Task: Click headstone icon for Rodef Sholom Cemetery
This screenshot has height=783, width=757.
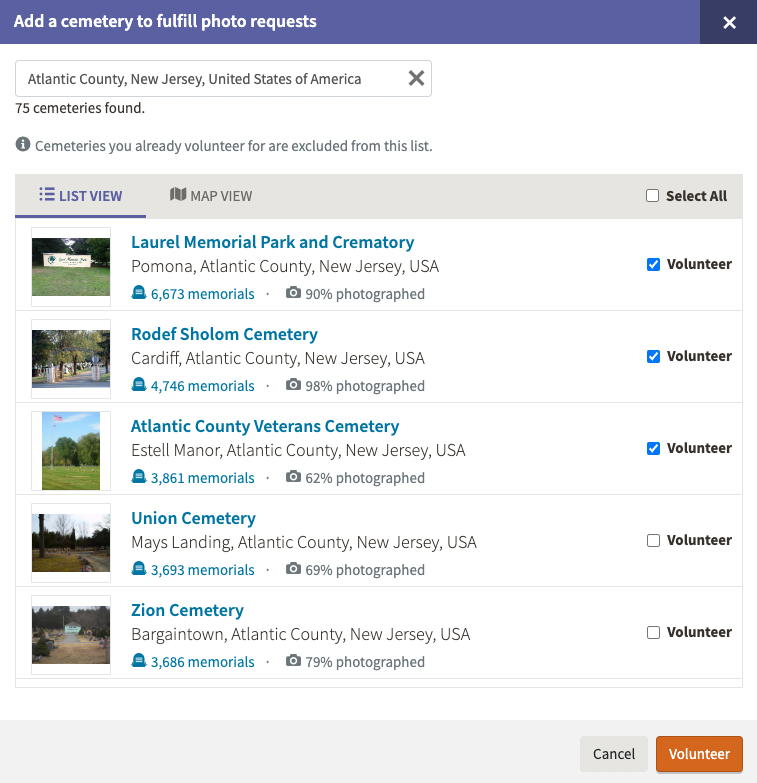Action: pyautogui.click(x=139, y=385)
